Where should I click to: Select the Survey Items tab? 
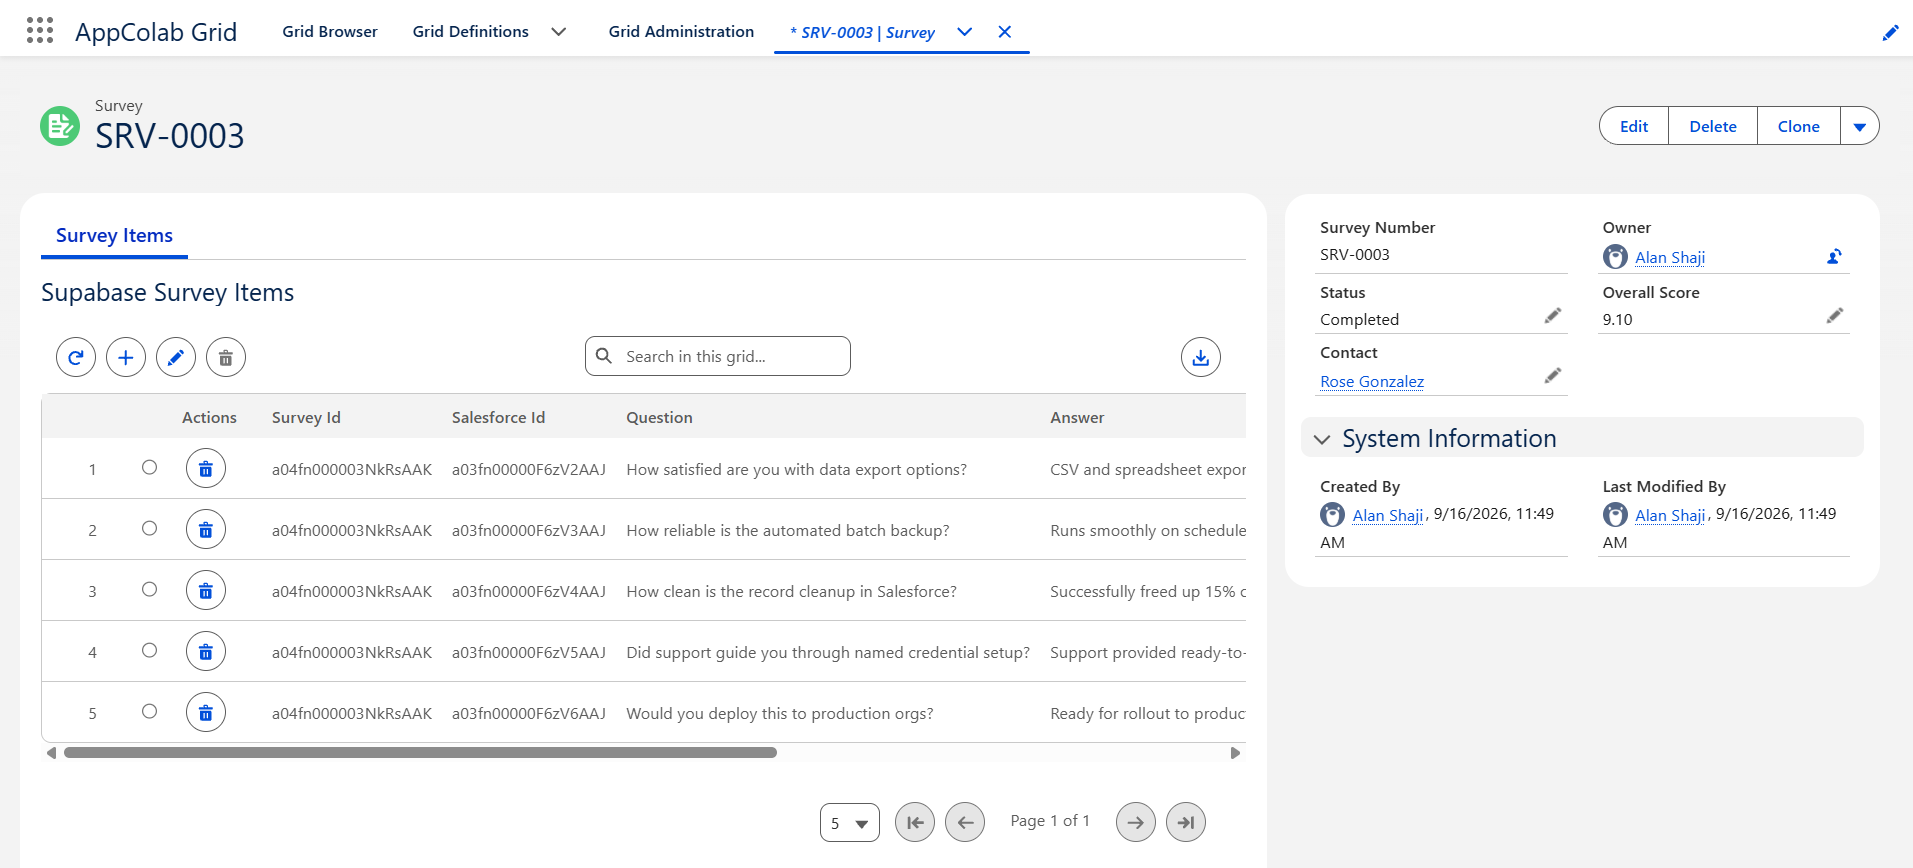[x=114, y=236]
